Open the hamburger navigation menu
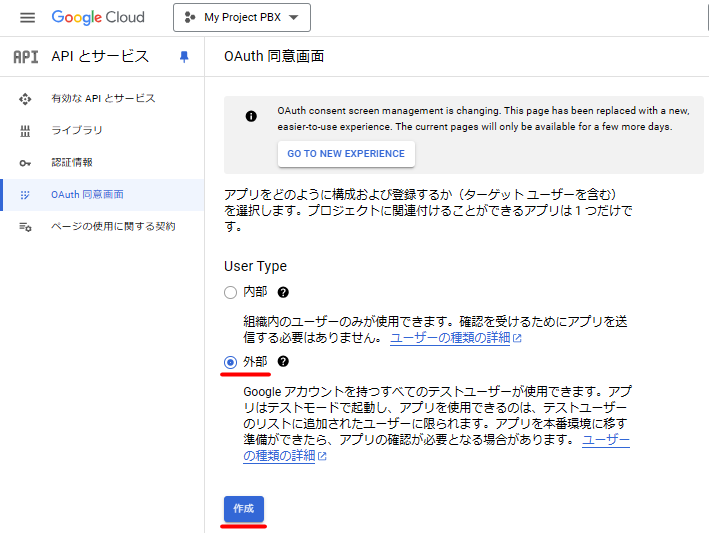 pyautogui.click(x=27, y=18)
